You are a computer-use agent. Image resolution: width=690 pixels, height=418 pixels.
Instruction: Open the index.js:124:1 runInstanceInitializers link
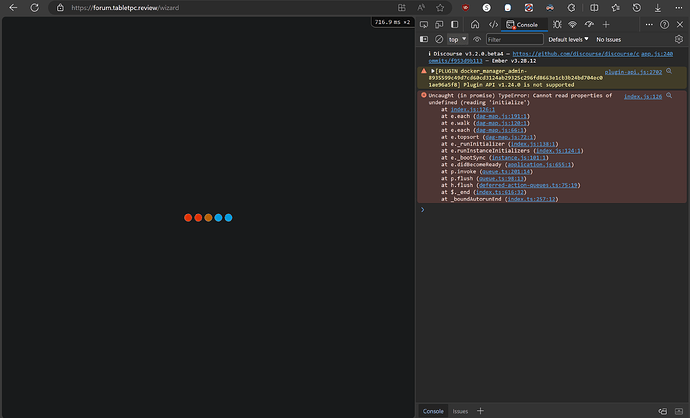tap(558, 150)
